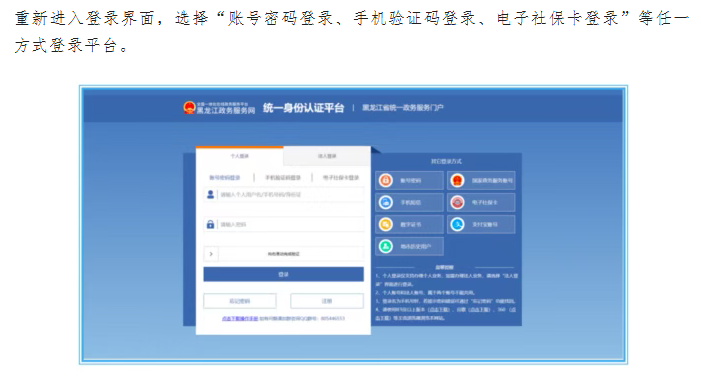
Task: Click the slider verification arrow handle
Action: pyautogui.click(x=211, y=254)
